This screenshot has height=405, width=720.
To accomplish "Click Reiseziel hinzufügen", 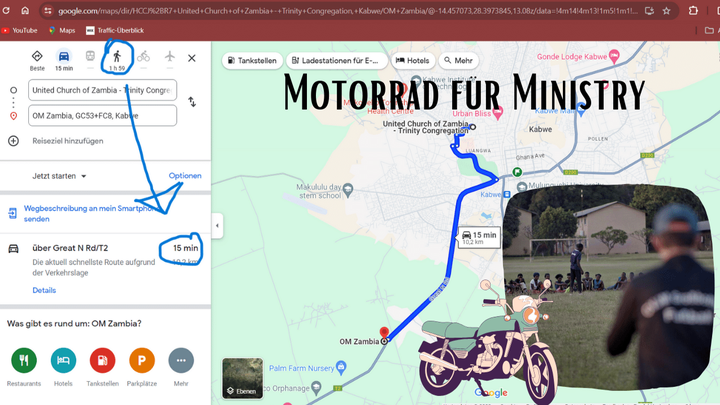I will click(x=68, y=141).
